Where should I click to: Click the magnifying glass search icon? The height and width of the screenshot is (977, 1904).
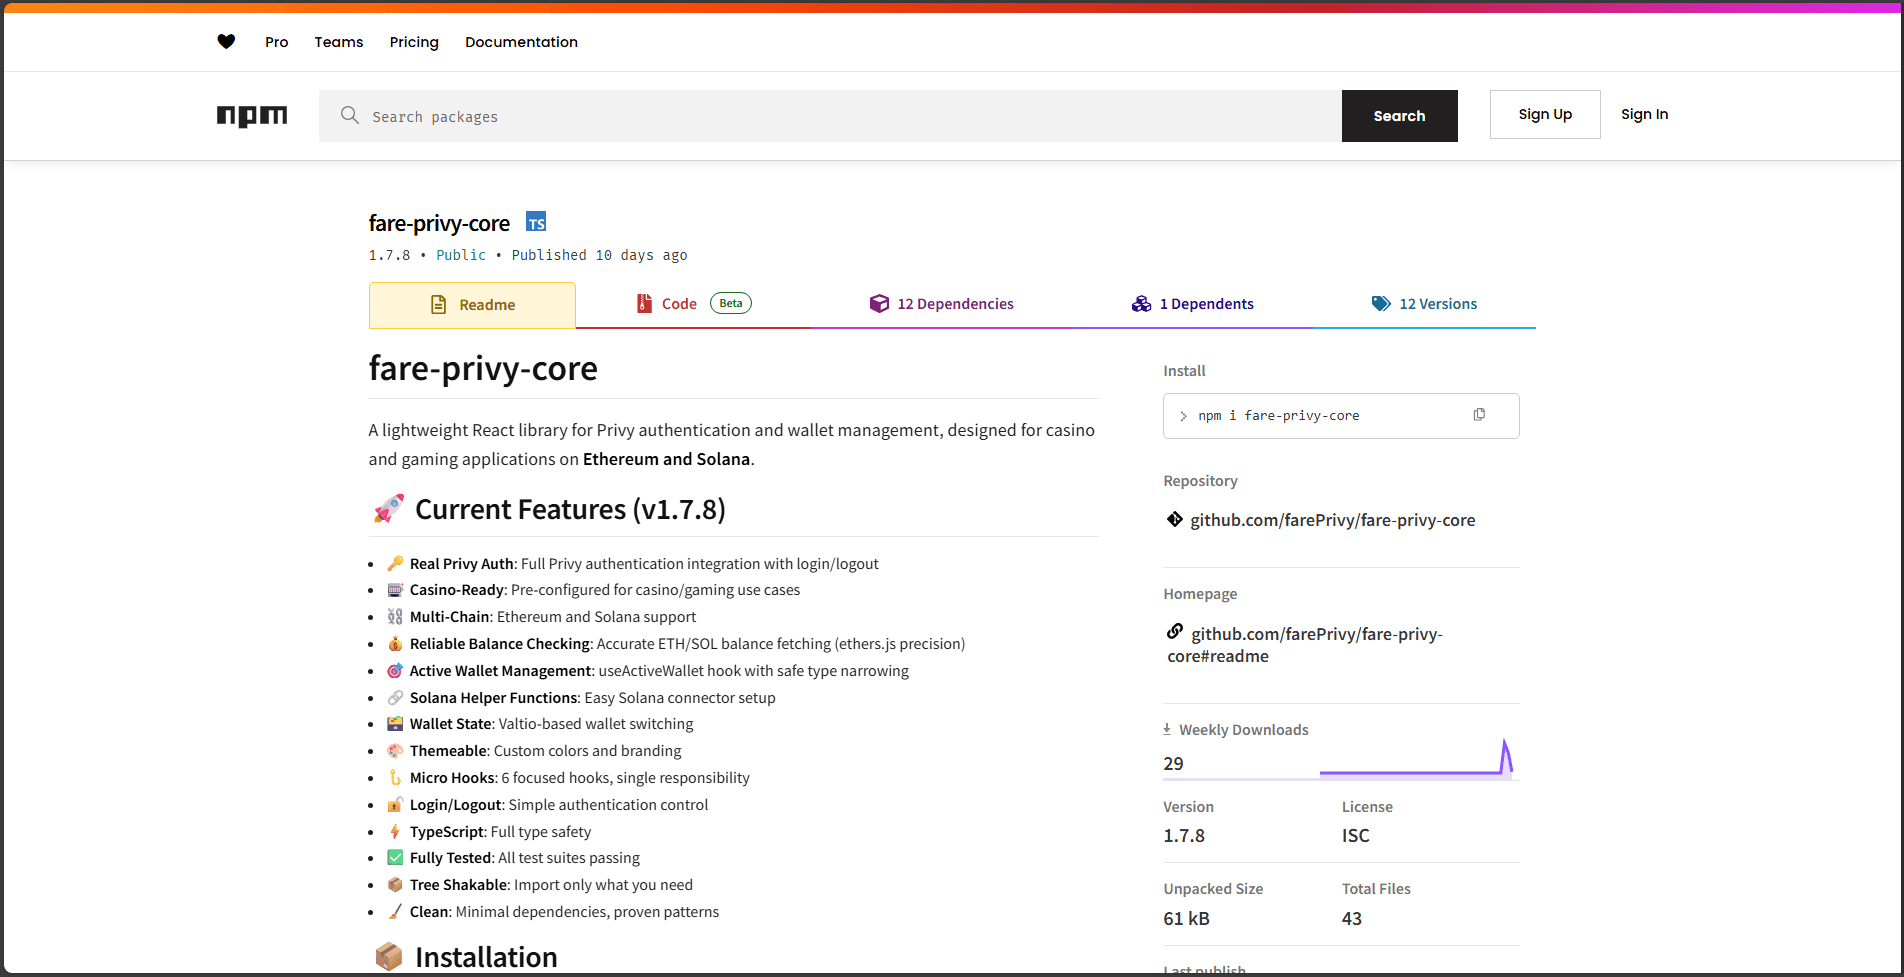coord(350,115)
